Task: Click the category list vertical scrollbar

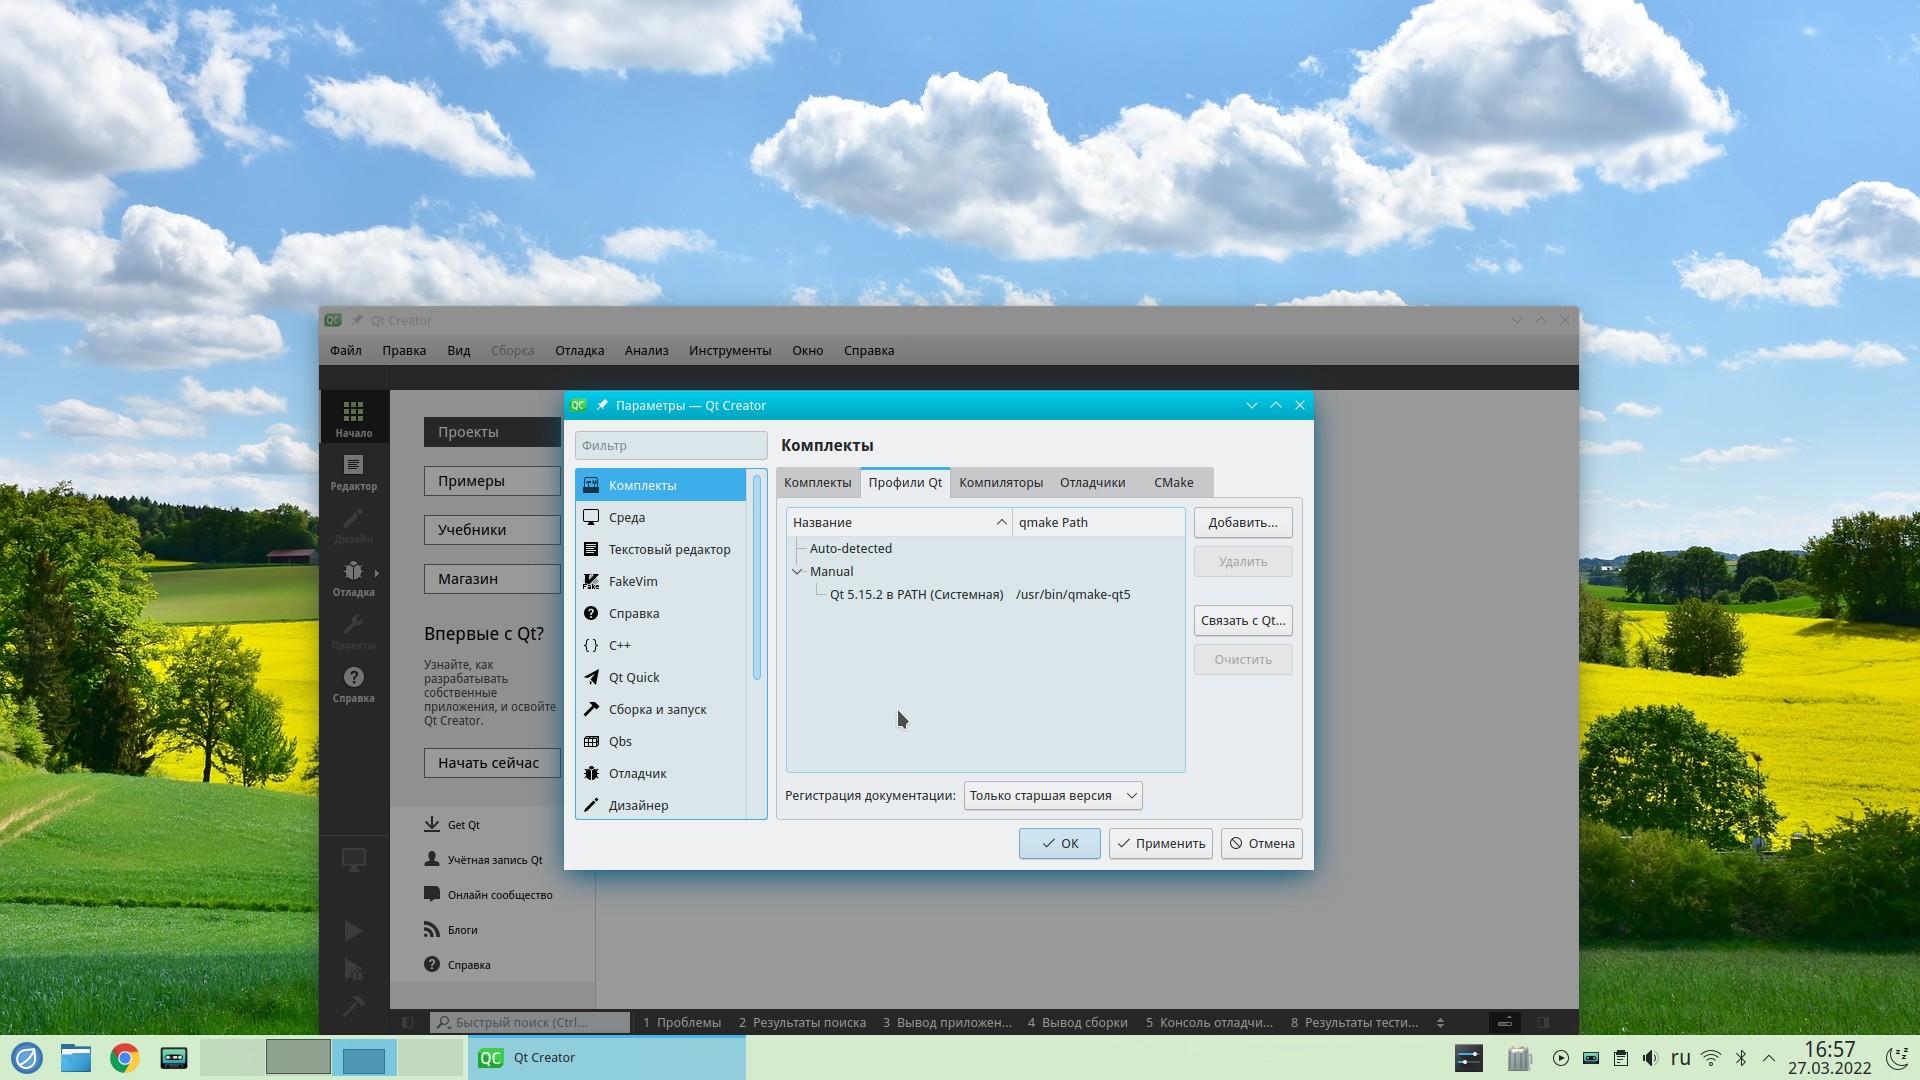Action: (757, 578)
